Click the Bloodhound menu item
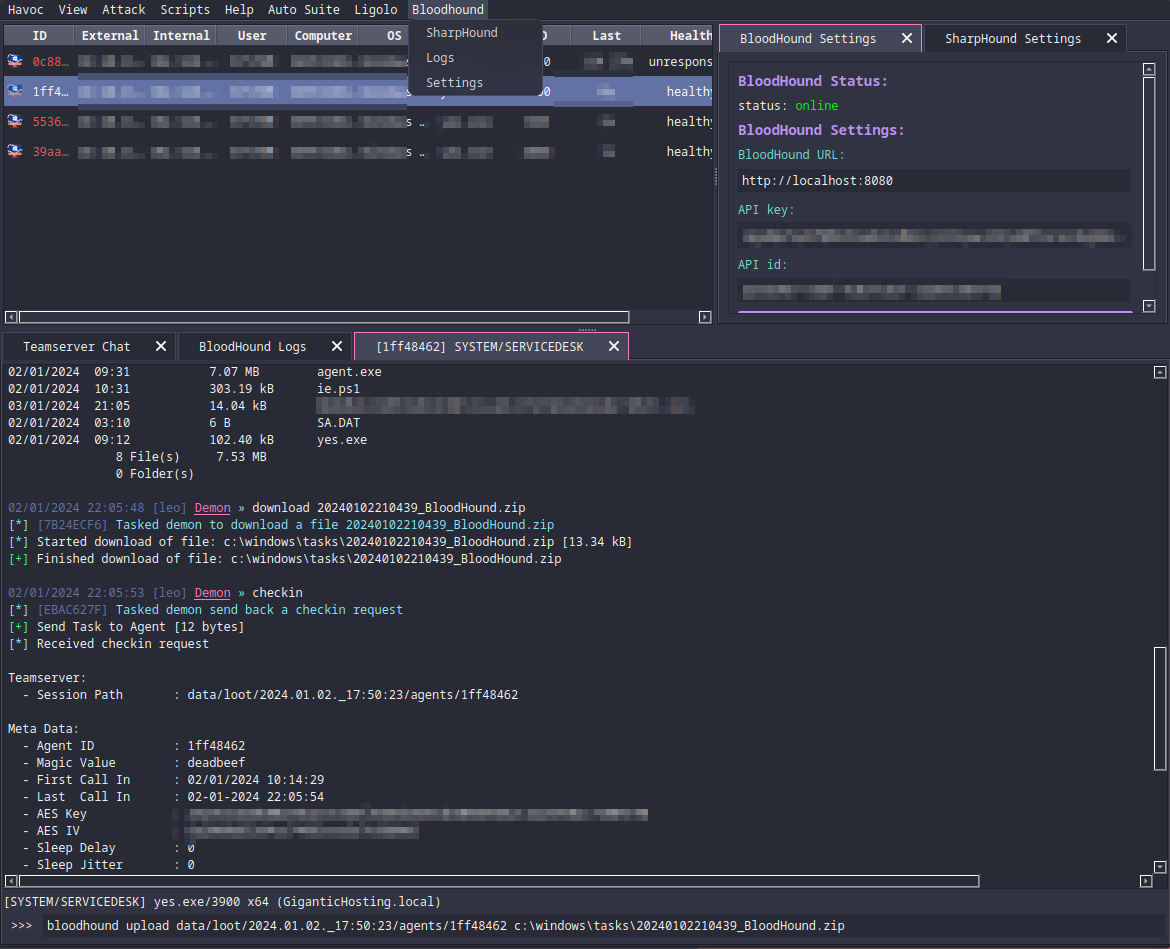The image size is (1170, 949). (448, 10)
